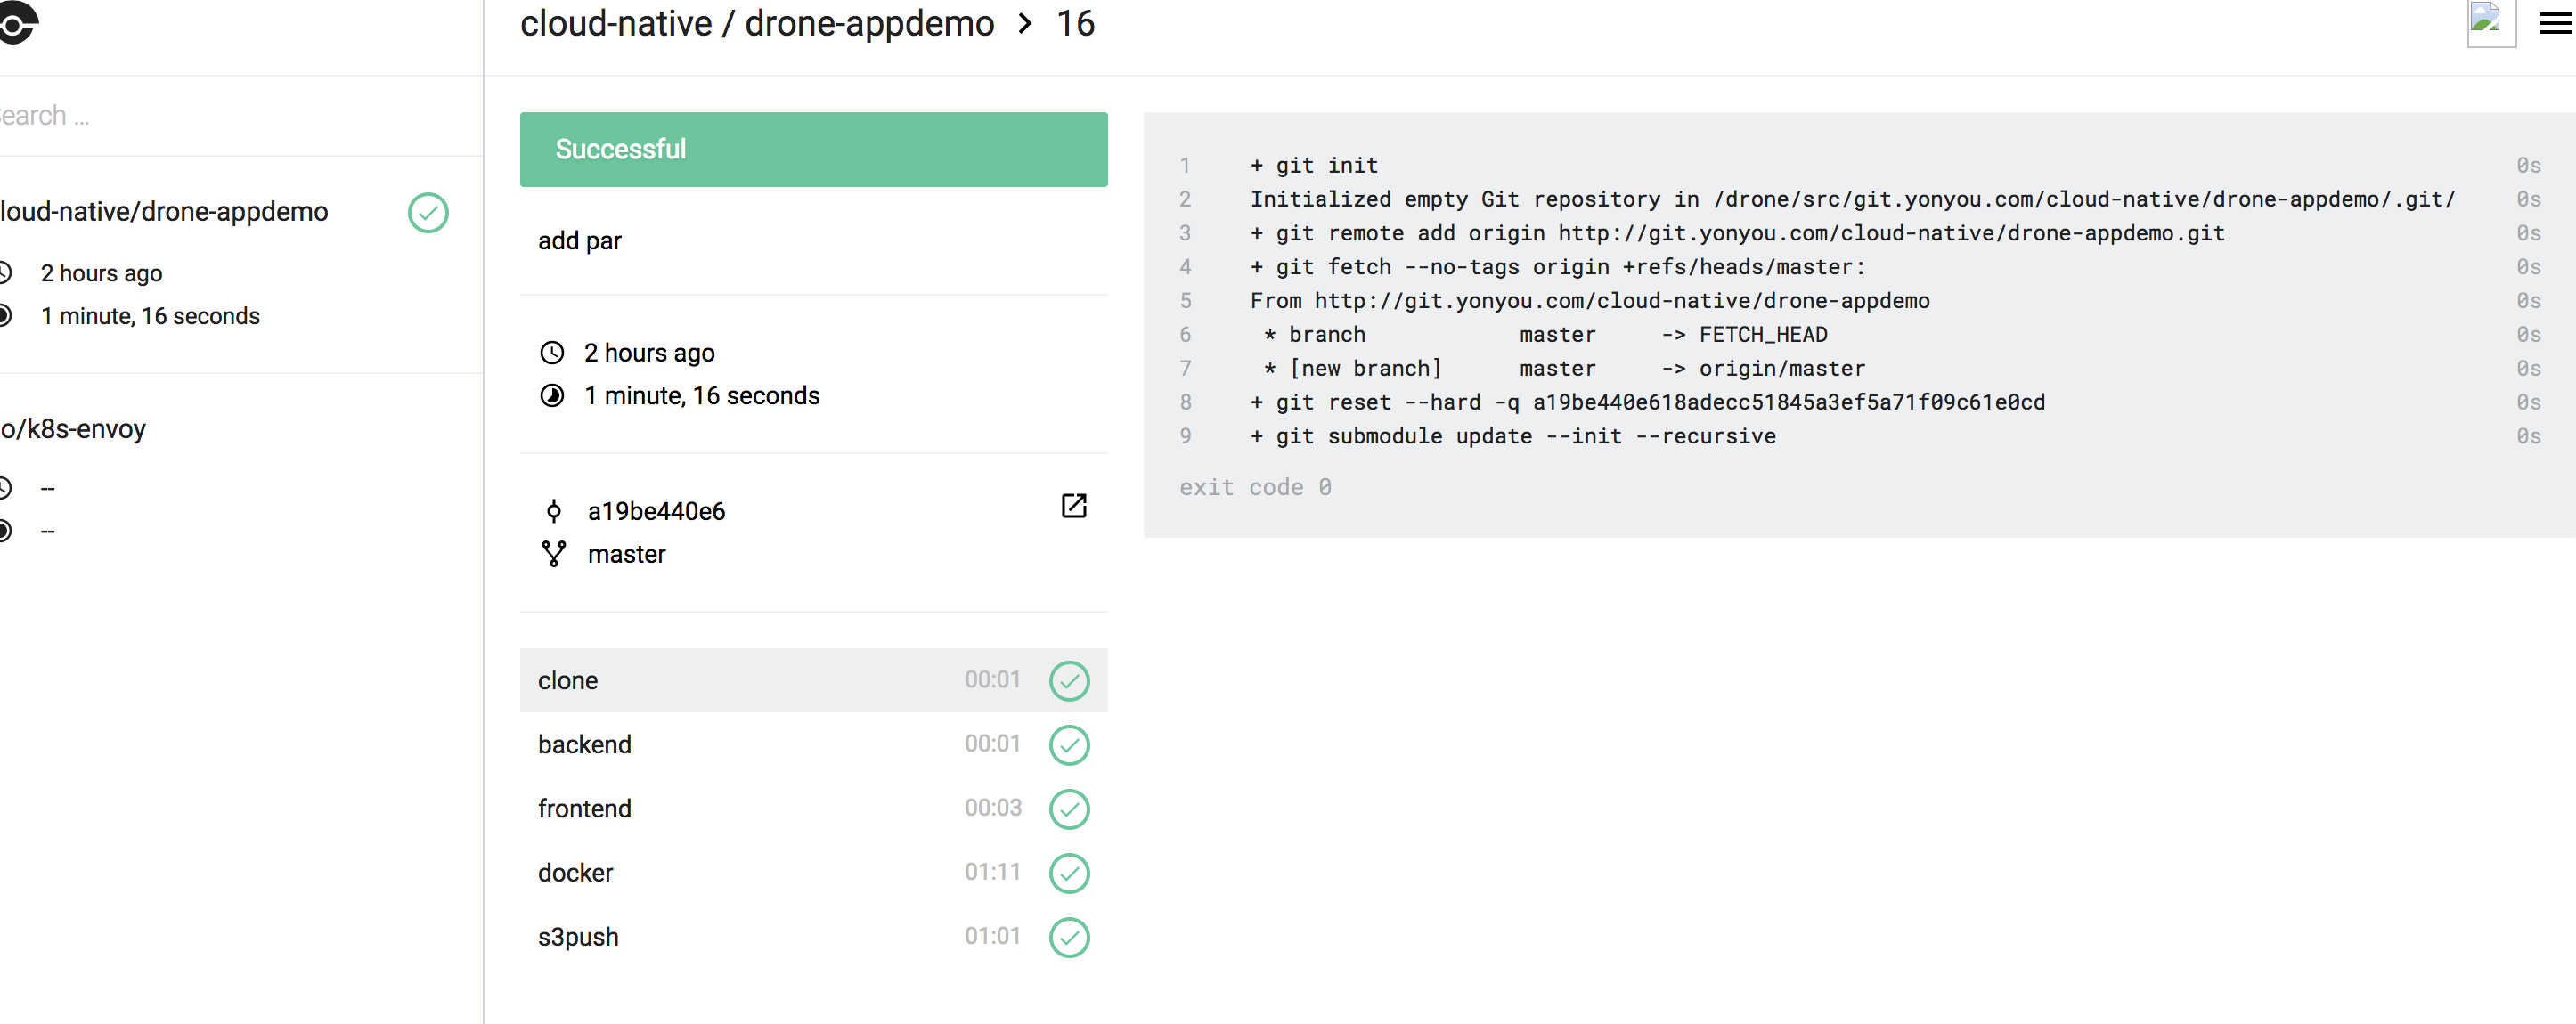This screenshot has width=2576, height=1024.
Task: Click the commit hash icon beside a19be440e6
Action: pyautogui.click(x=553, y=512)
